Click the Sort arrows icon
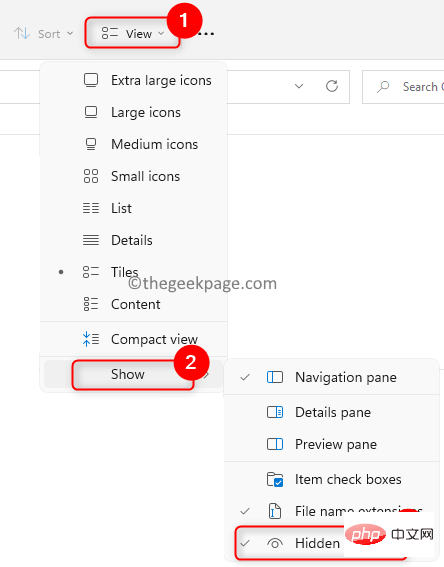The width and height of the screenshot is (444, 567). click(22, 34)
